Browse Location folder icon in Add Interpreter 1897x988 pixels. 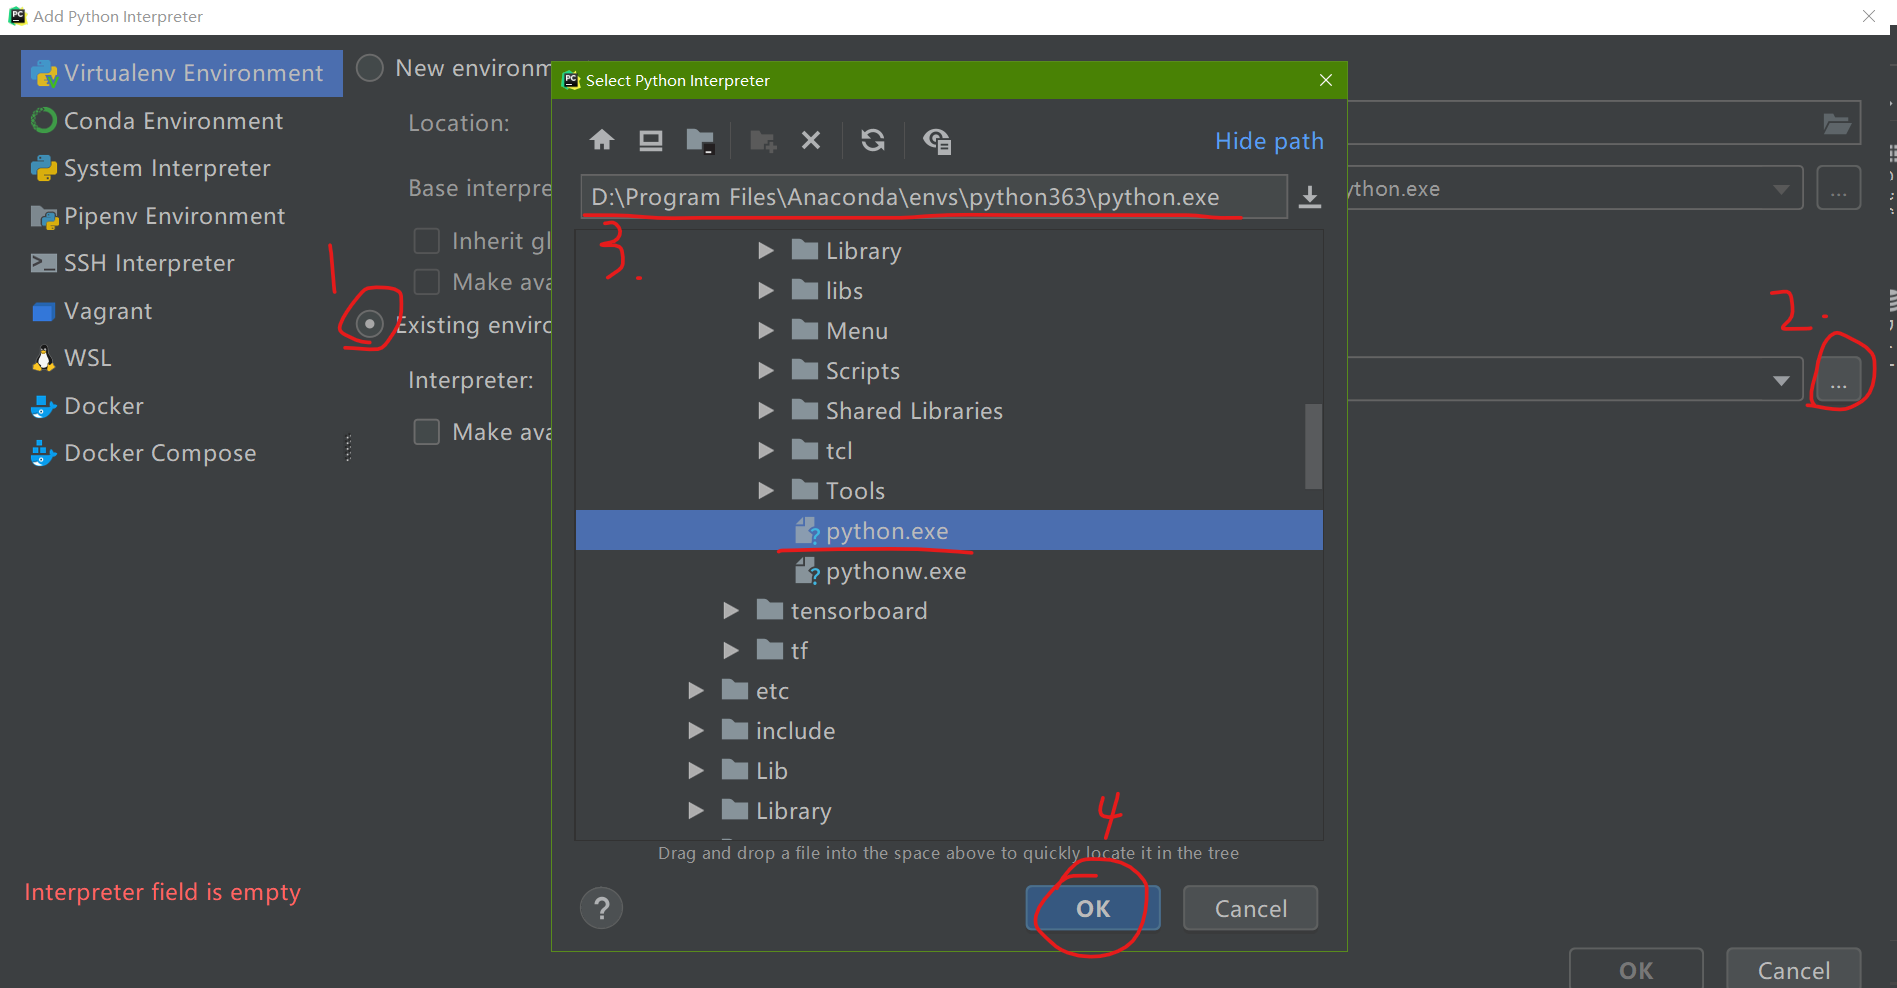(1836, 124)
